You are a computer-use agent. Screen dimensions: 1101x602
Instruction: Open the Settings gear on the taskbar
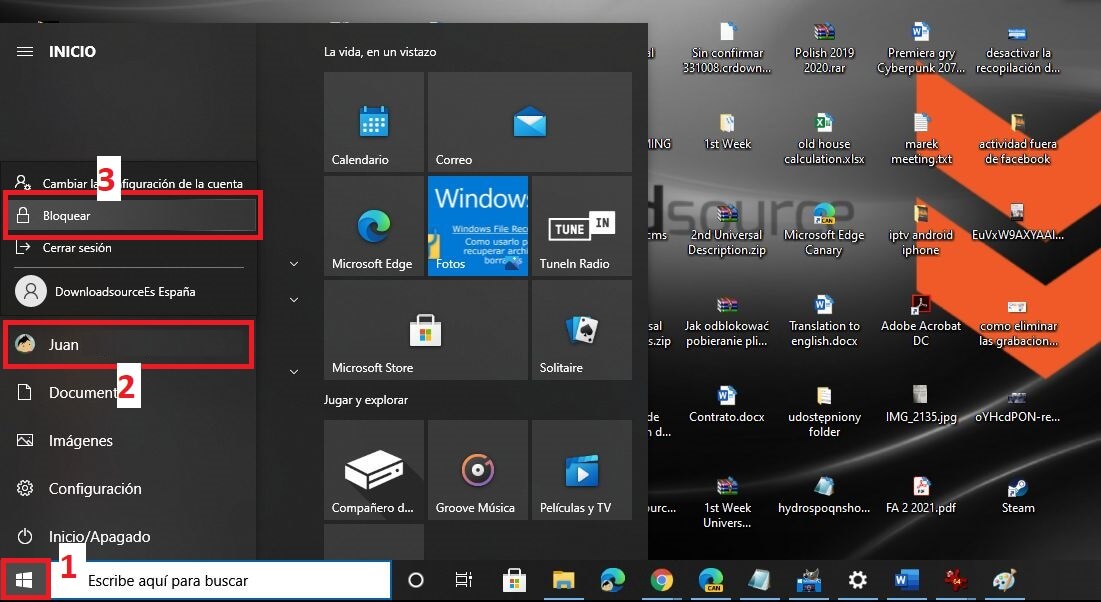tap(857, 580)
